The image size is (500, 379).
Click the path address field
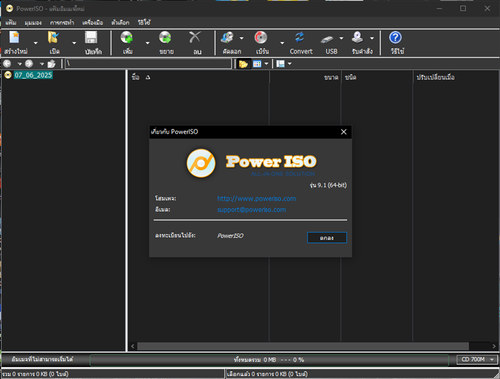[148, 64]
